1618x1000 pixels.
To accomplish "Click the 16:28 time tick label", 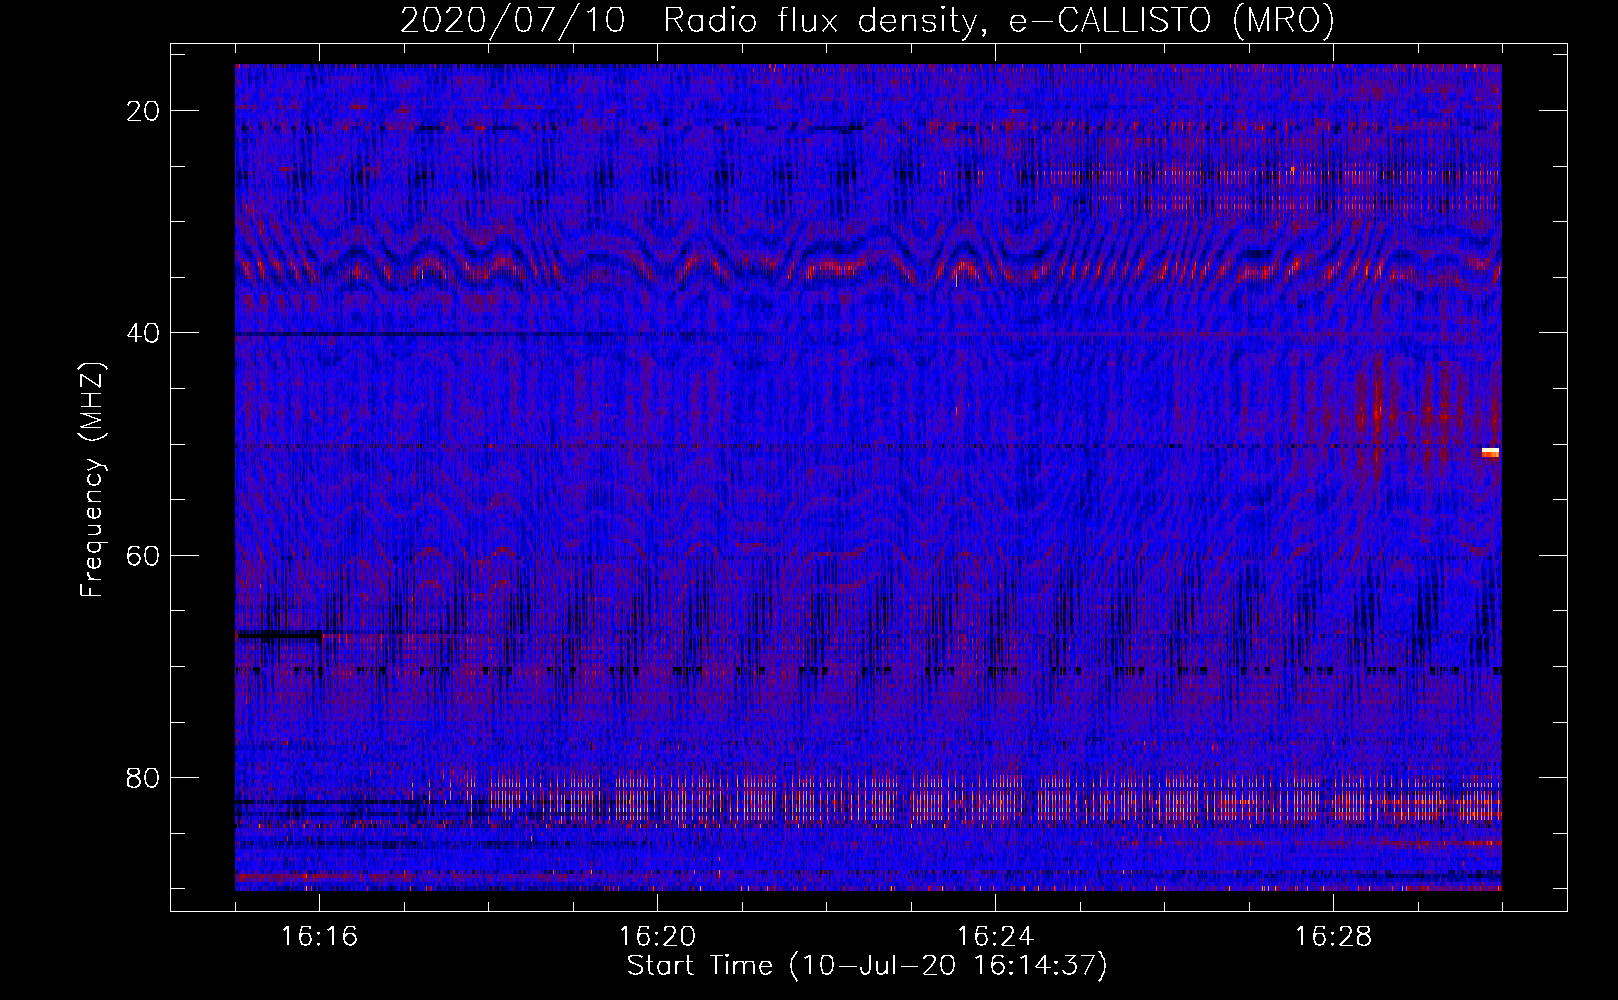I will pyautogui.click(x=1334, y=937).
